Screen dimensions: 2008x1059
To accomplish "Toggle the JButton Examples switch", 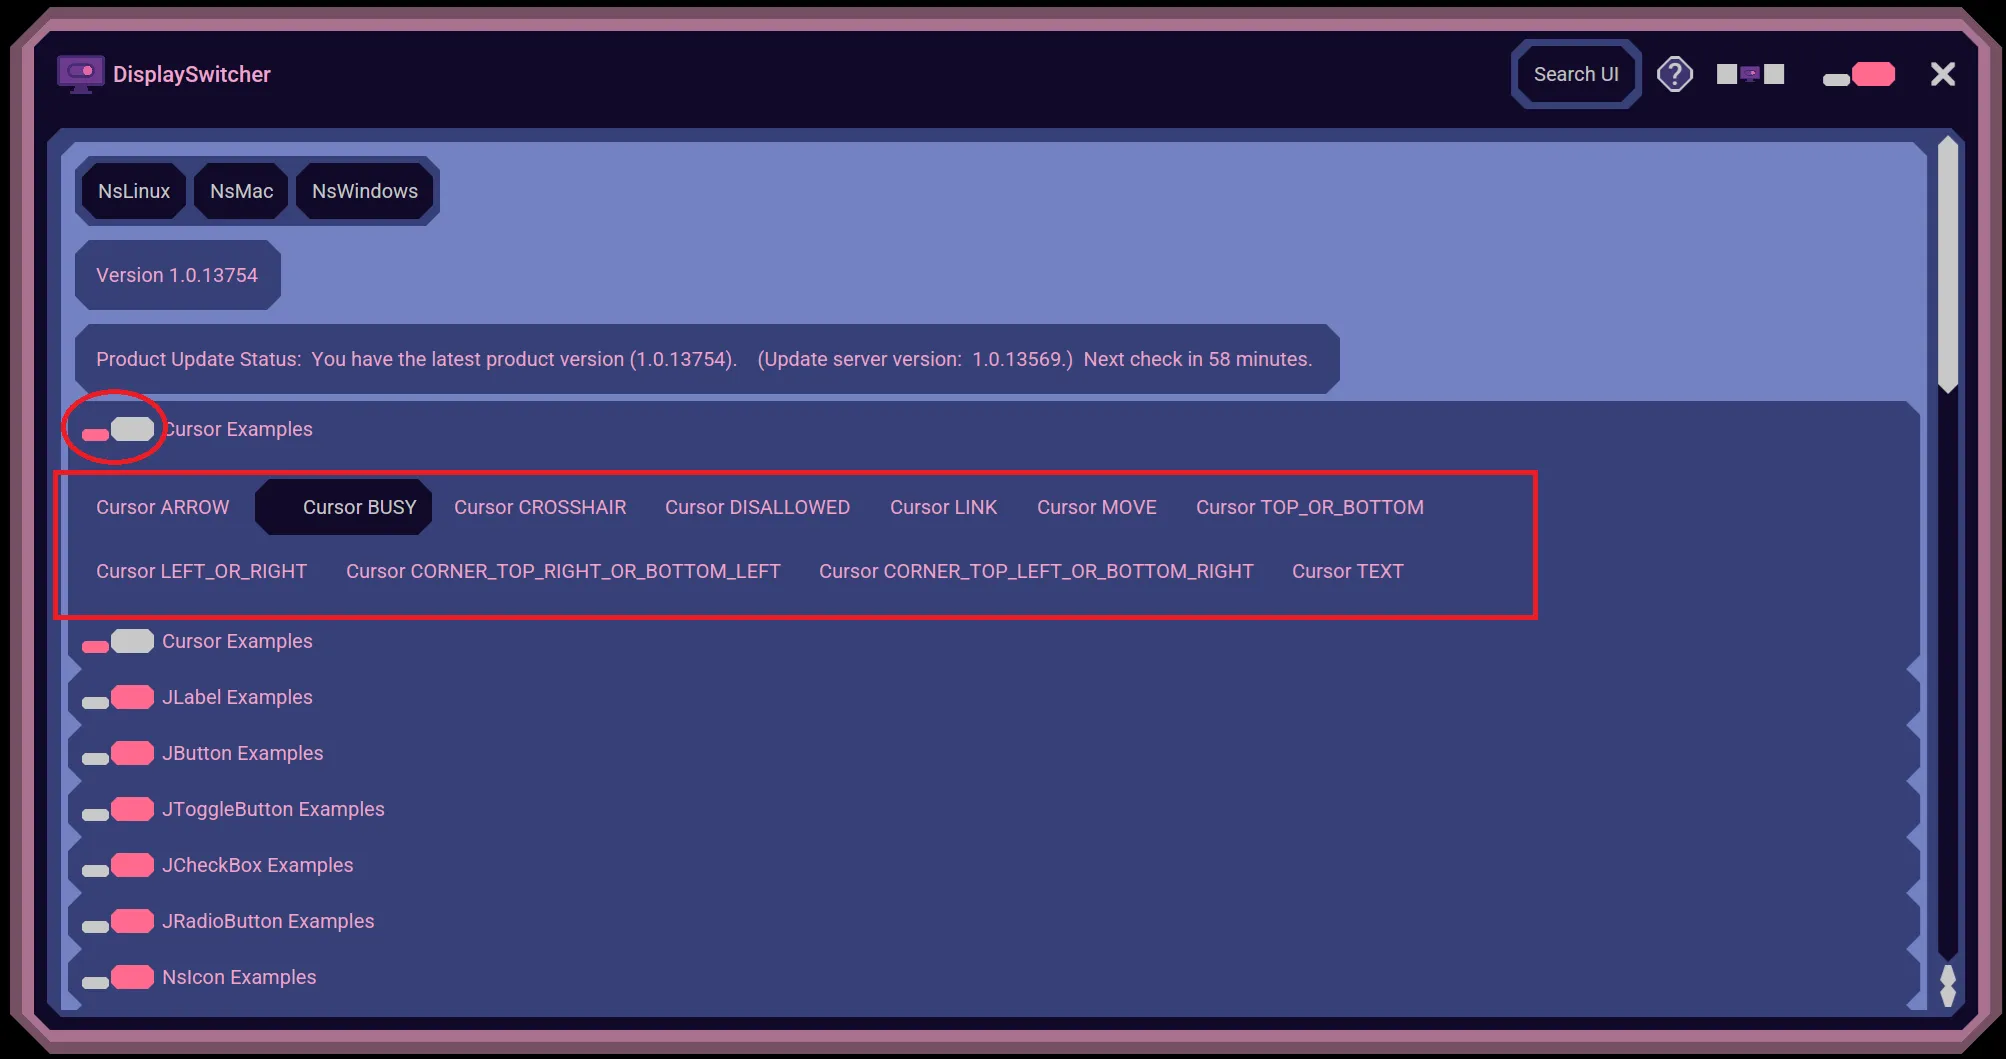I will click(x=118, y=754).
